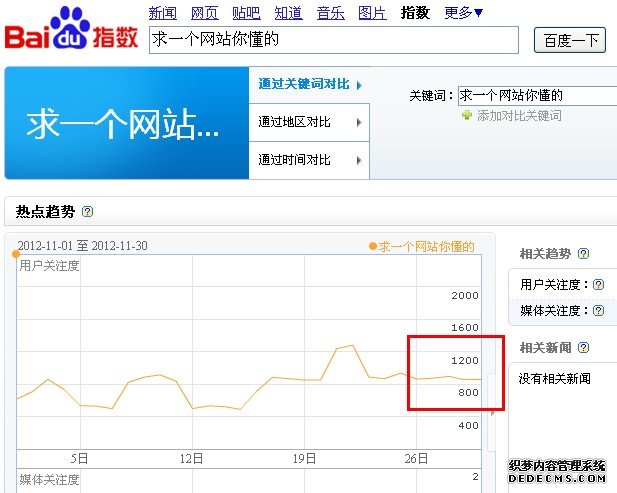617x493 pixels.
Task: Click the 求一个网站... blue banner title
Action: point(122,124)
